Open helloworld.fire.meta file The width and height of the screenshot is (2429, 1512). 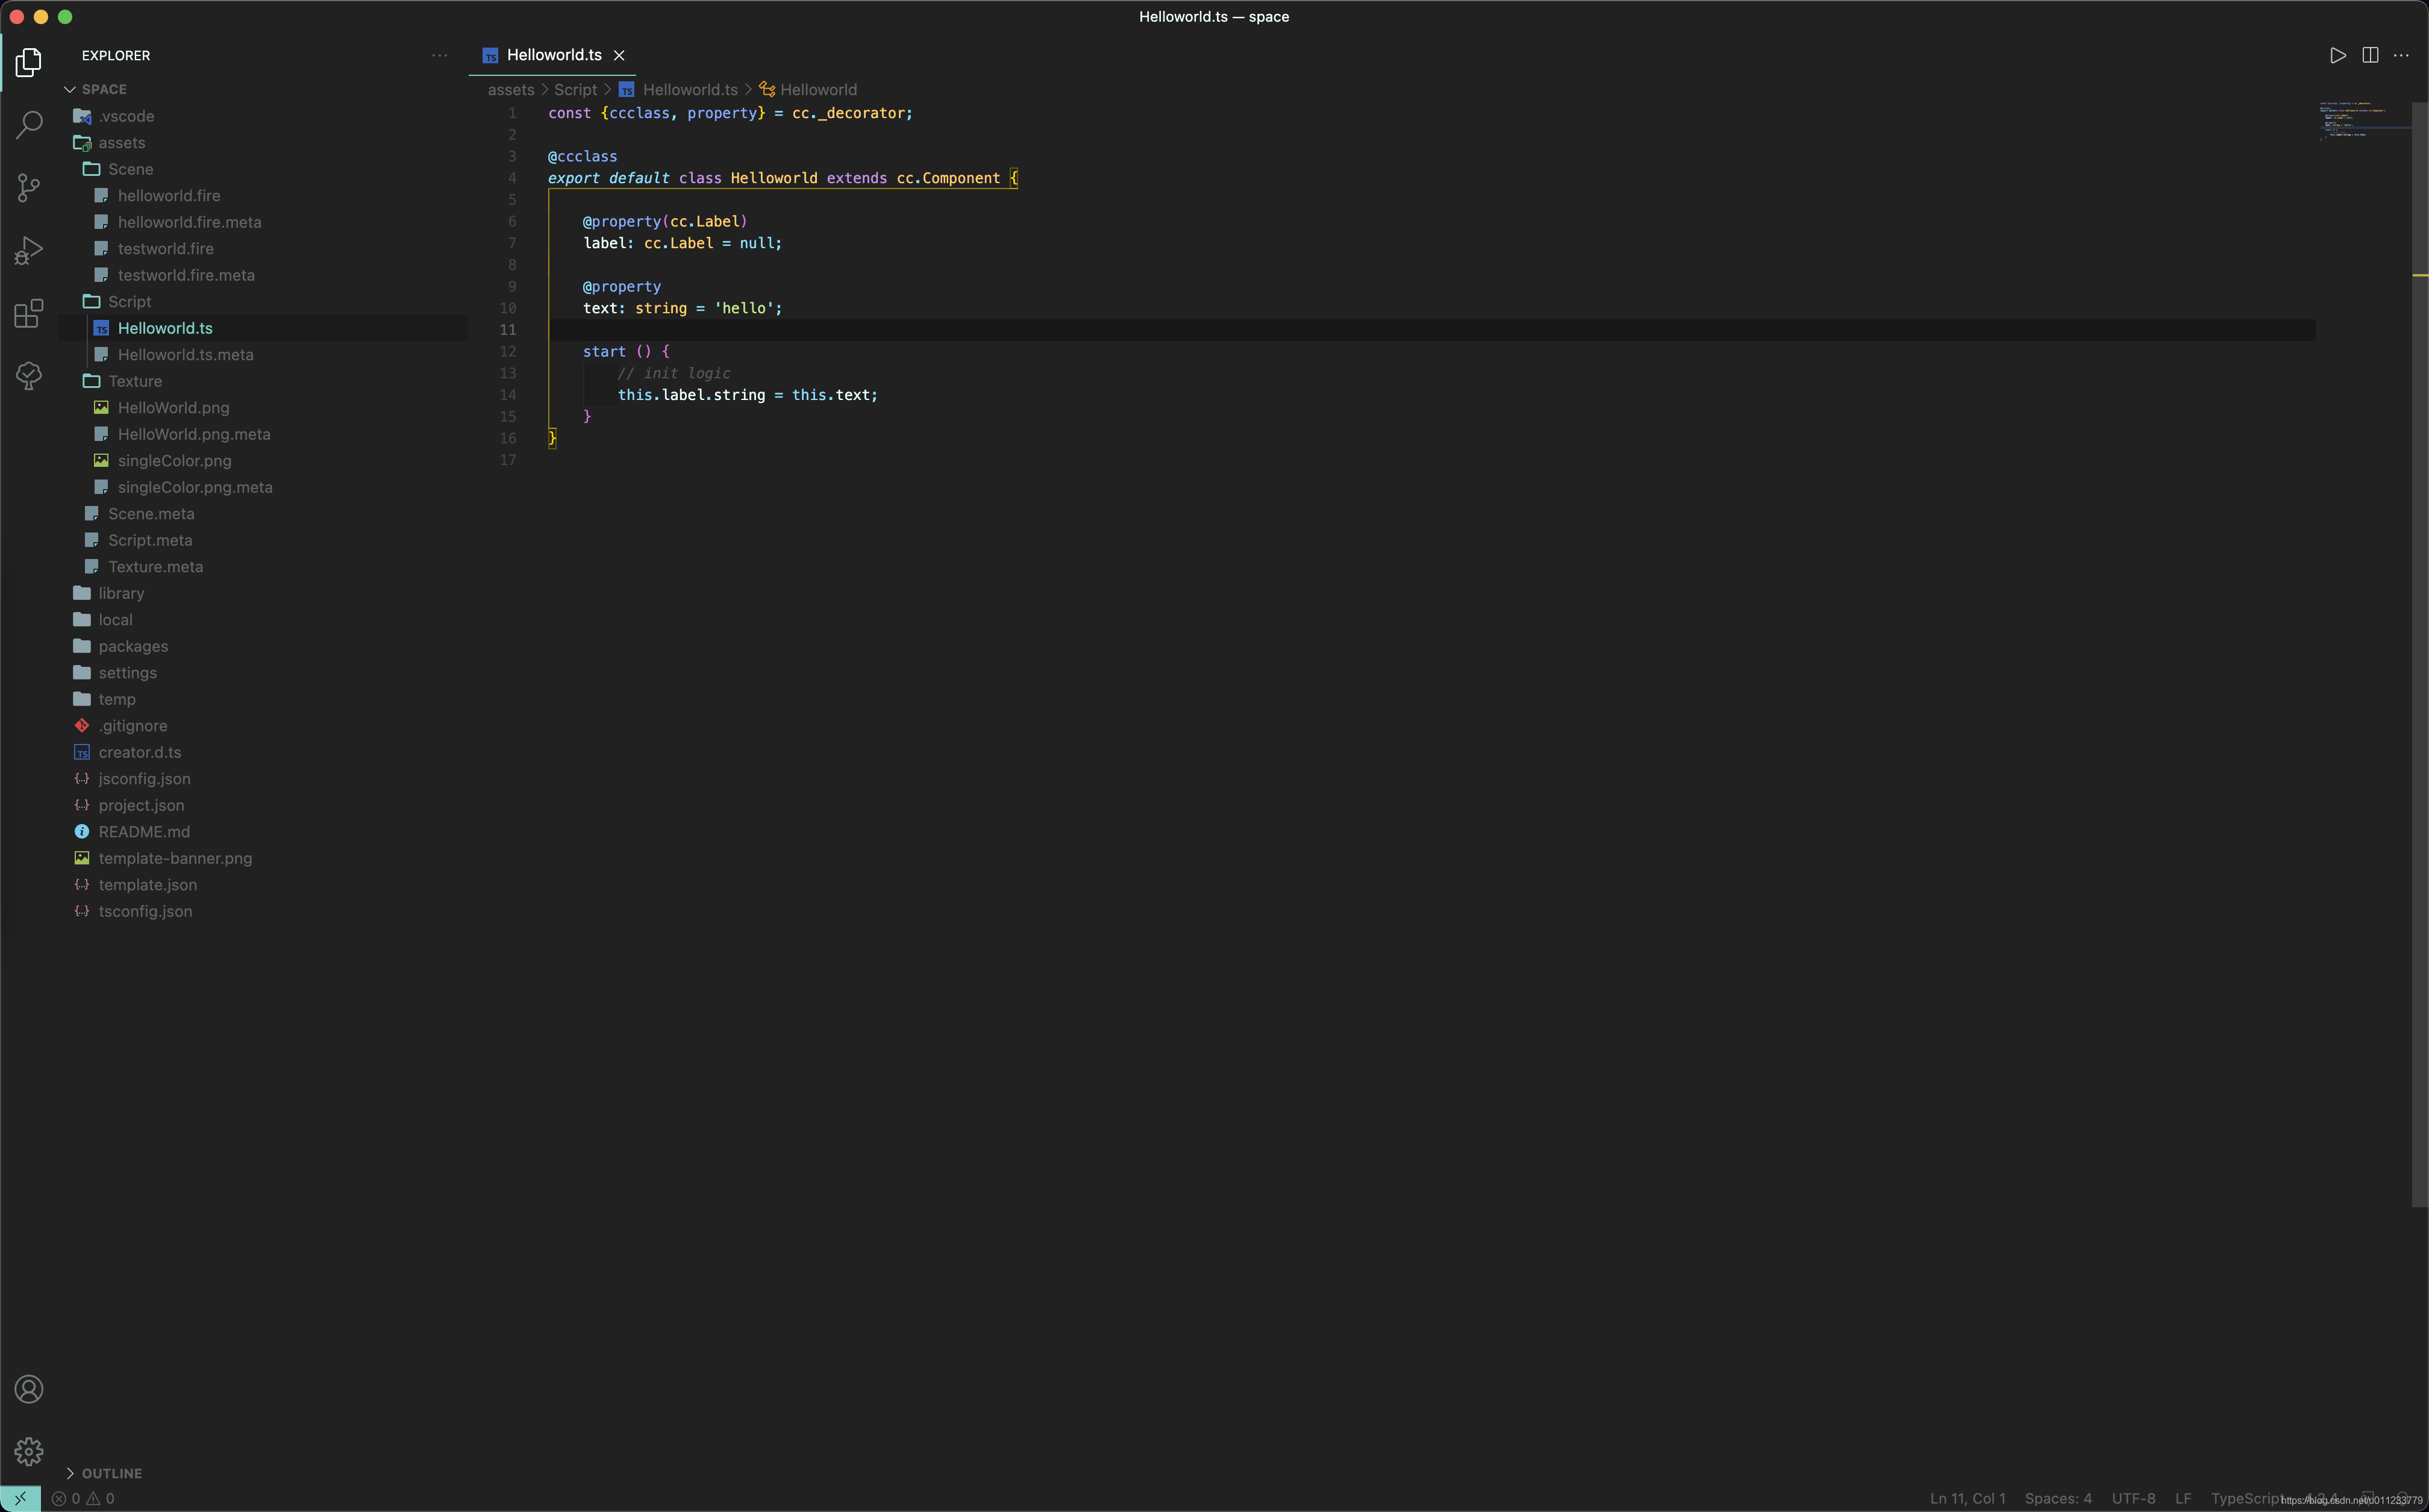click(x=189, y=222)
